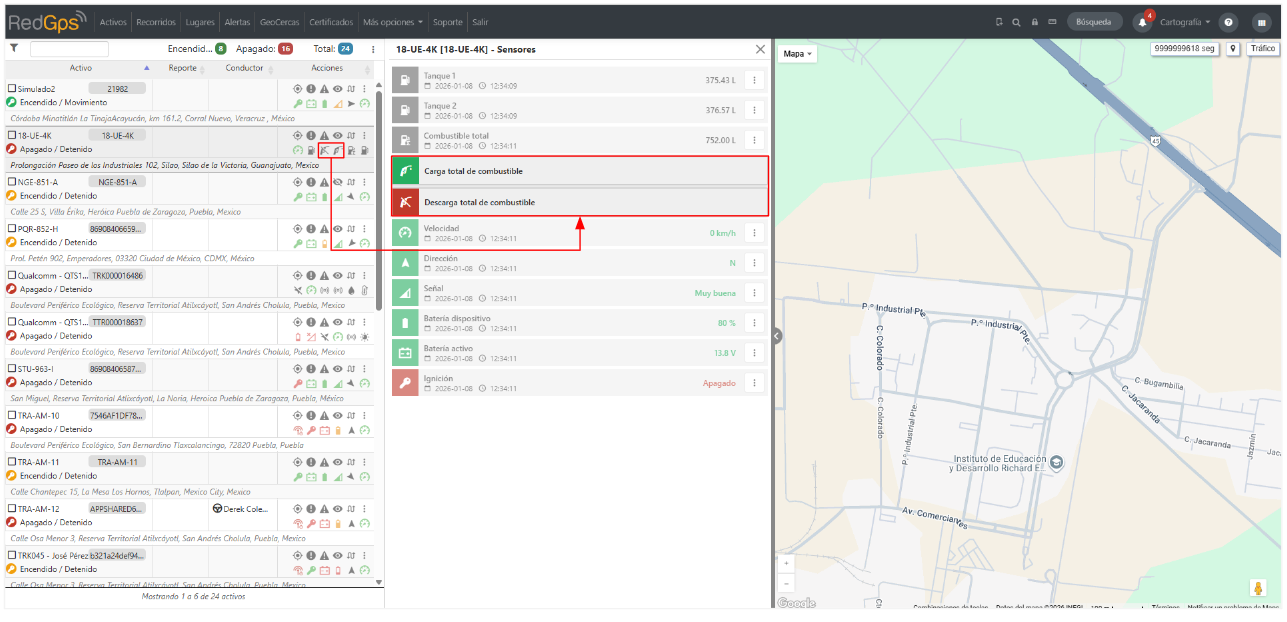Image resolution: width=1287 pixels, height=622 pixels.
Task: Click the Salir link
Action: click(481, 21)
